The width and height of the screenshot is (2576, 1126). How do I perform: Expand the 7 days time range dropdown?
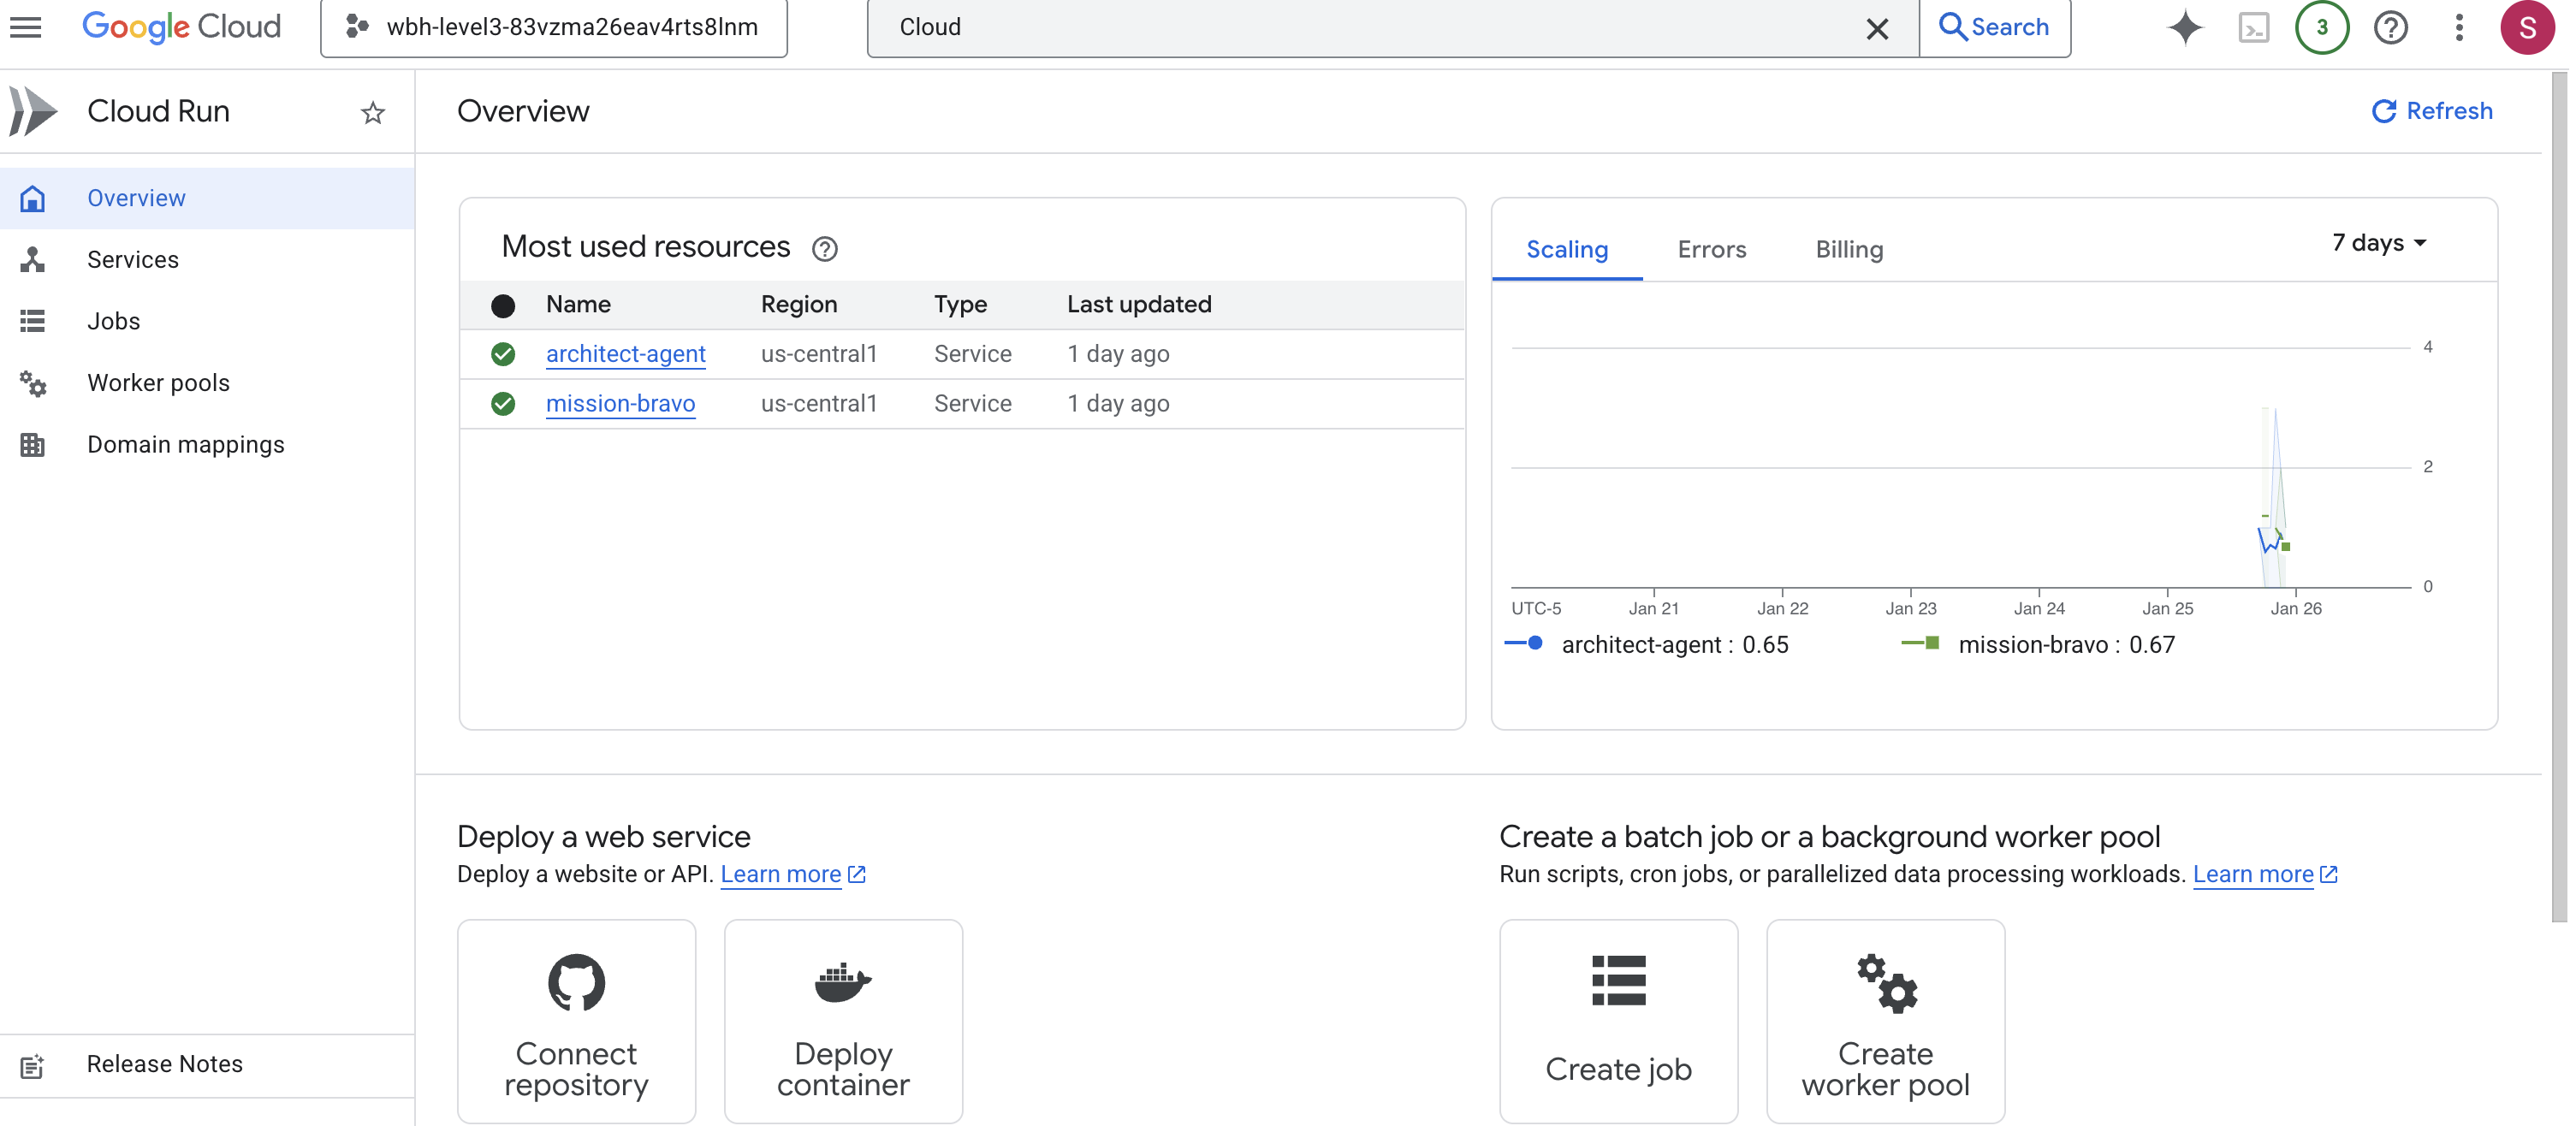[2378, 243]
